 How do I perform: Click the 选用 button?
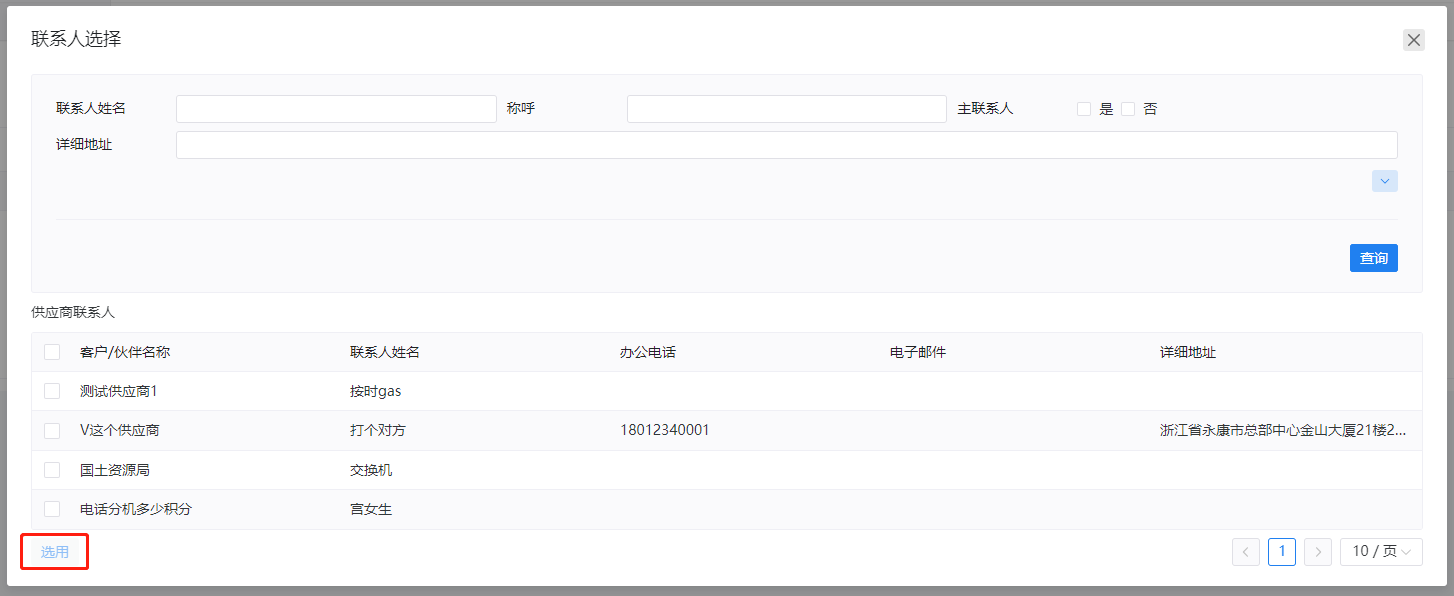55,552
